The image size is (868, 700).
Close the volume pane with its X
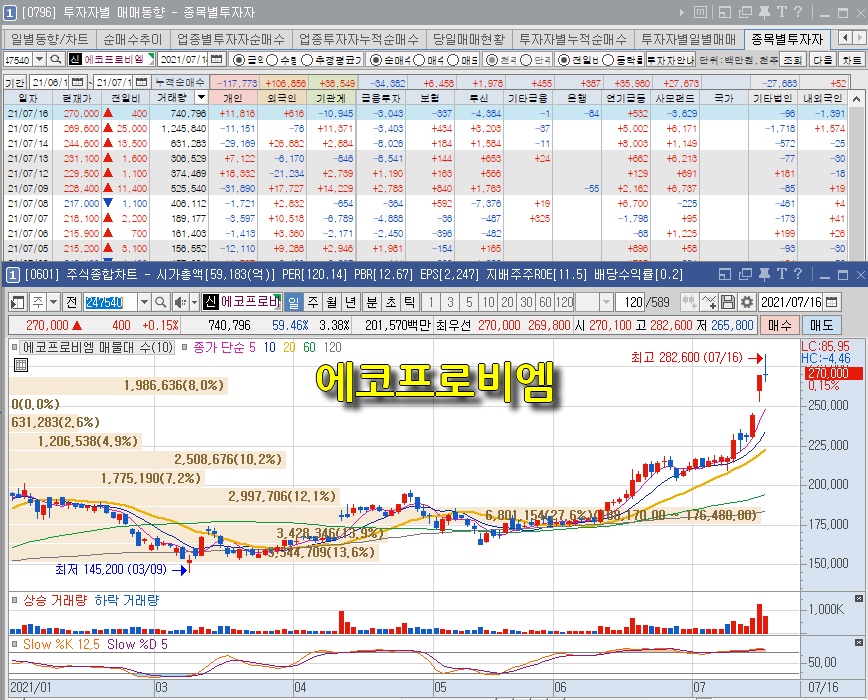859,598
